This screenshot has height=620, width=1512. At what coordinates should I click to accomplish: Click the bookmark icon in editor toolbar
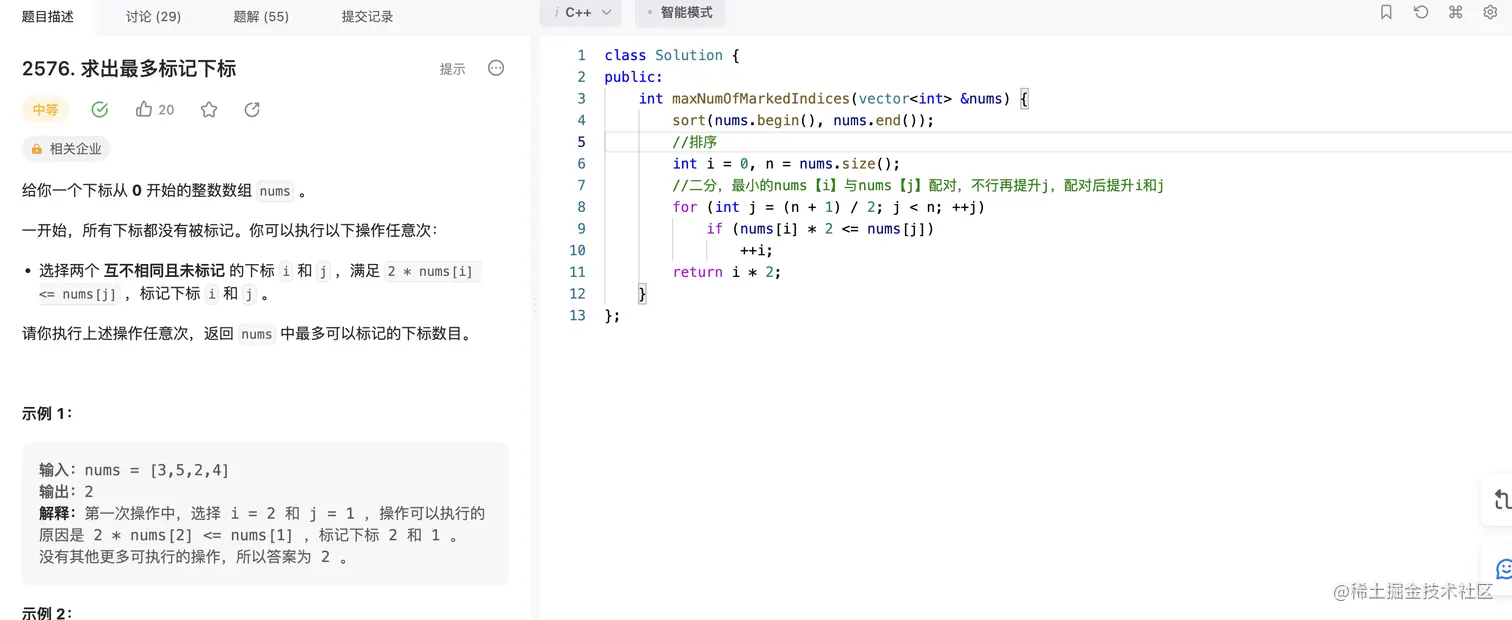[1386, 12]
